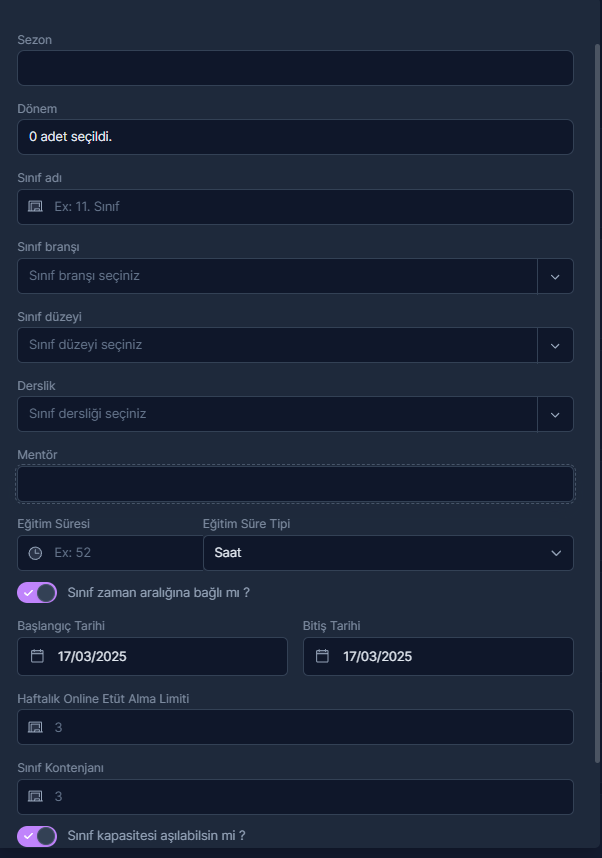Click the Bitiş Tarihi date 17/03/2025
The image size is (602, 858).
(378, 656)
